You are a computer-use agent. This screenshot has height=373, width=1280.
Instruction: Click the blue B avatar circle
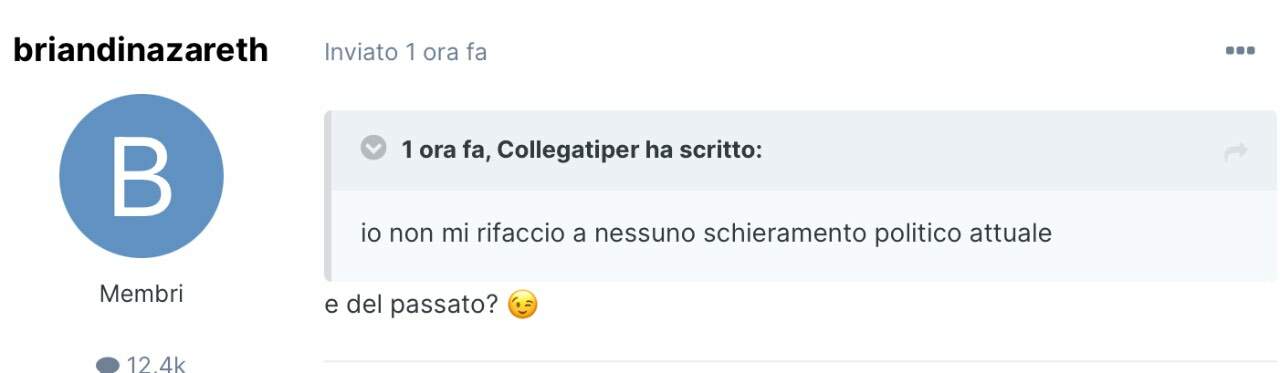(x=141, y=176)
